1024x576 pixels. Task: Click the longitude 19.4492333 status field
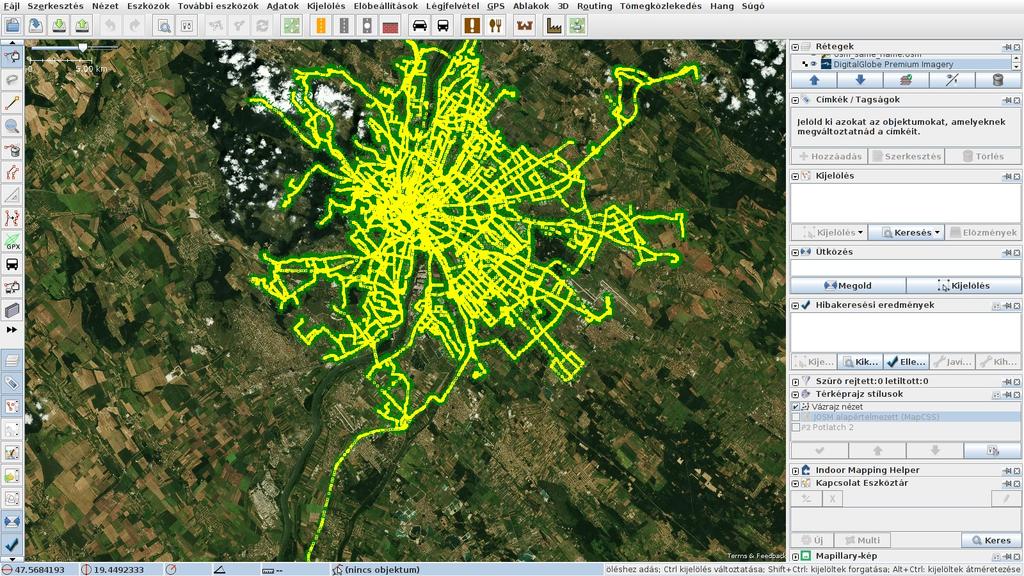[119, 569]
